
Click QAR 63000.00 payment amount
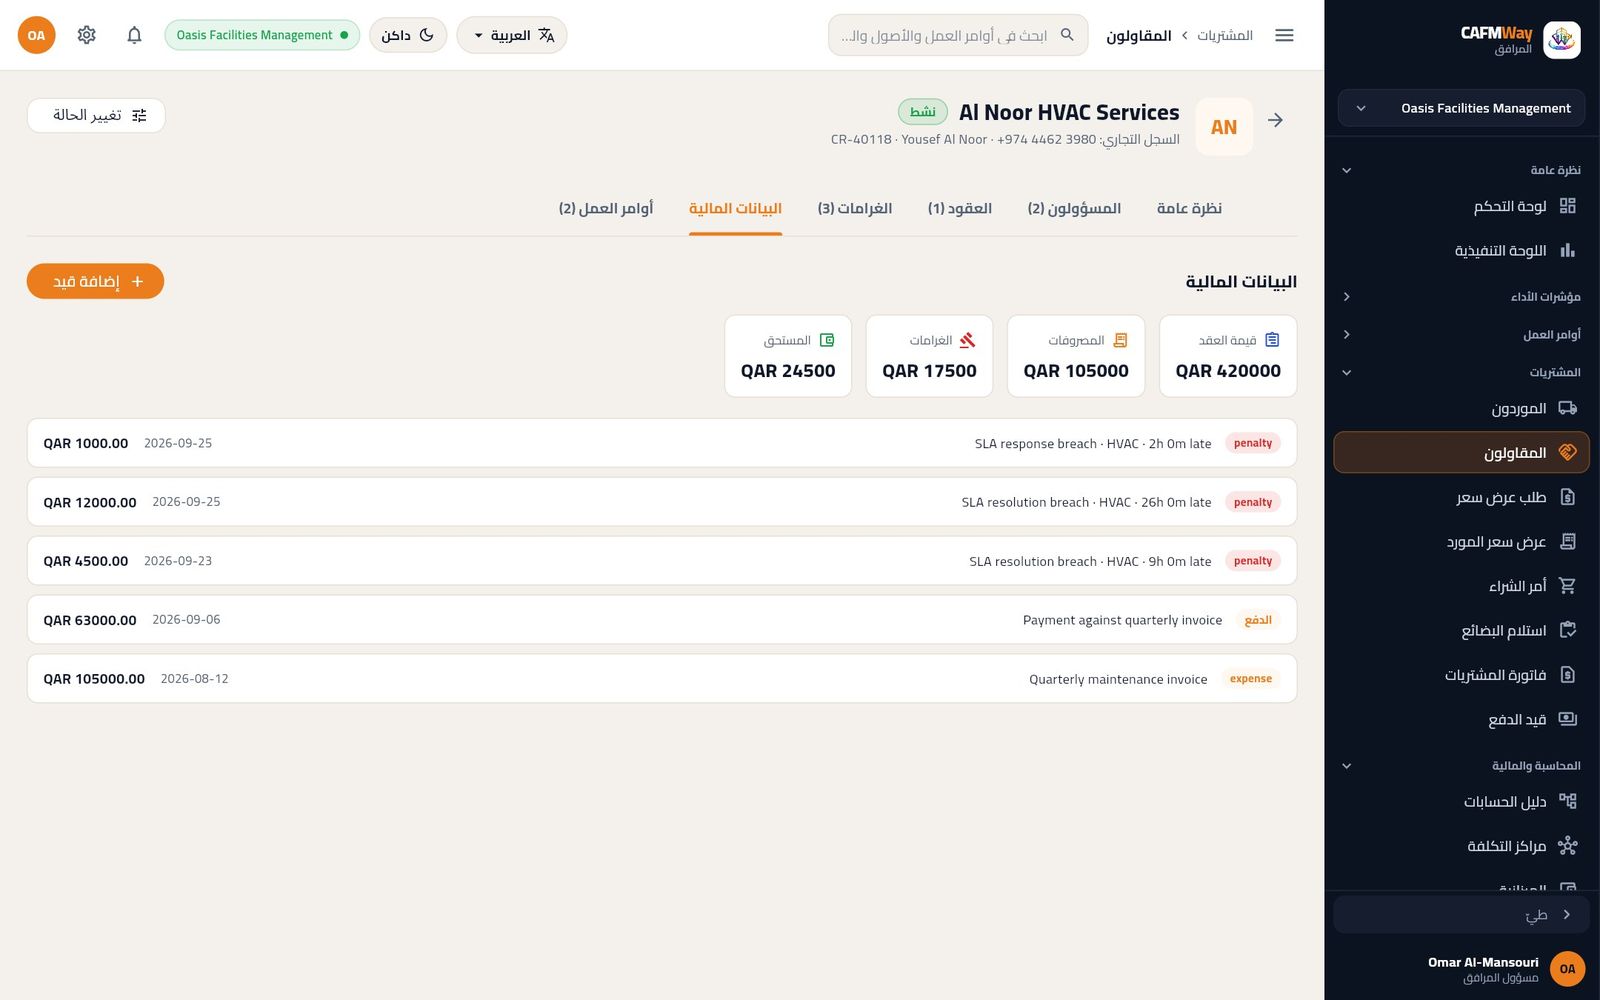point(90,620)
